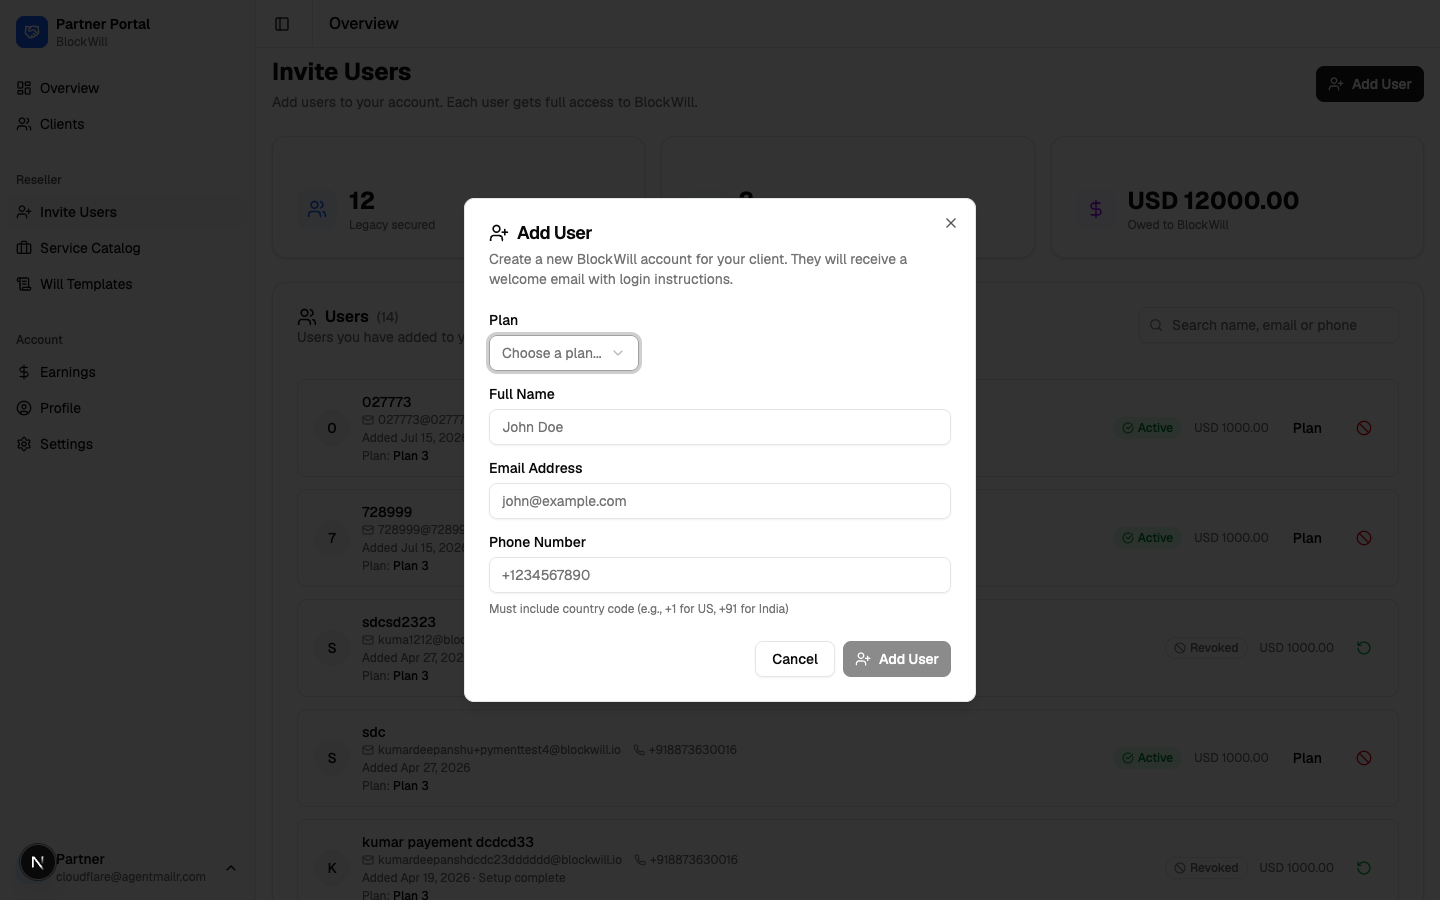Click the Settings gear icon
1440x900 pixels.
[24, 444]
